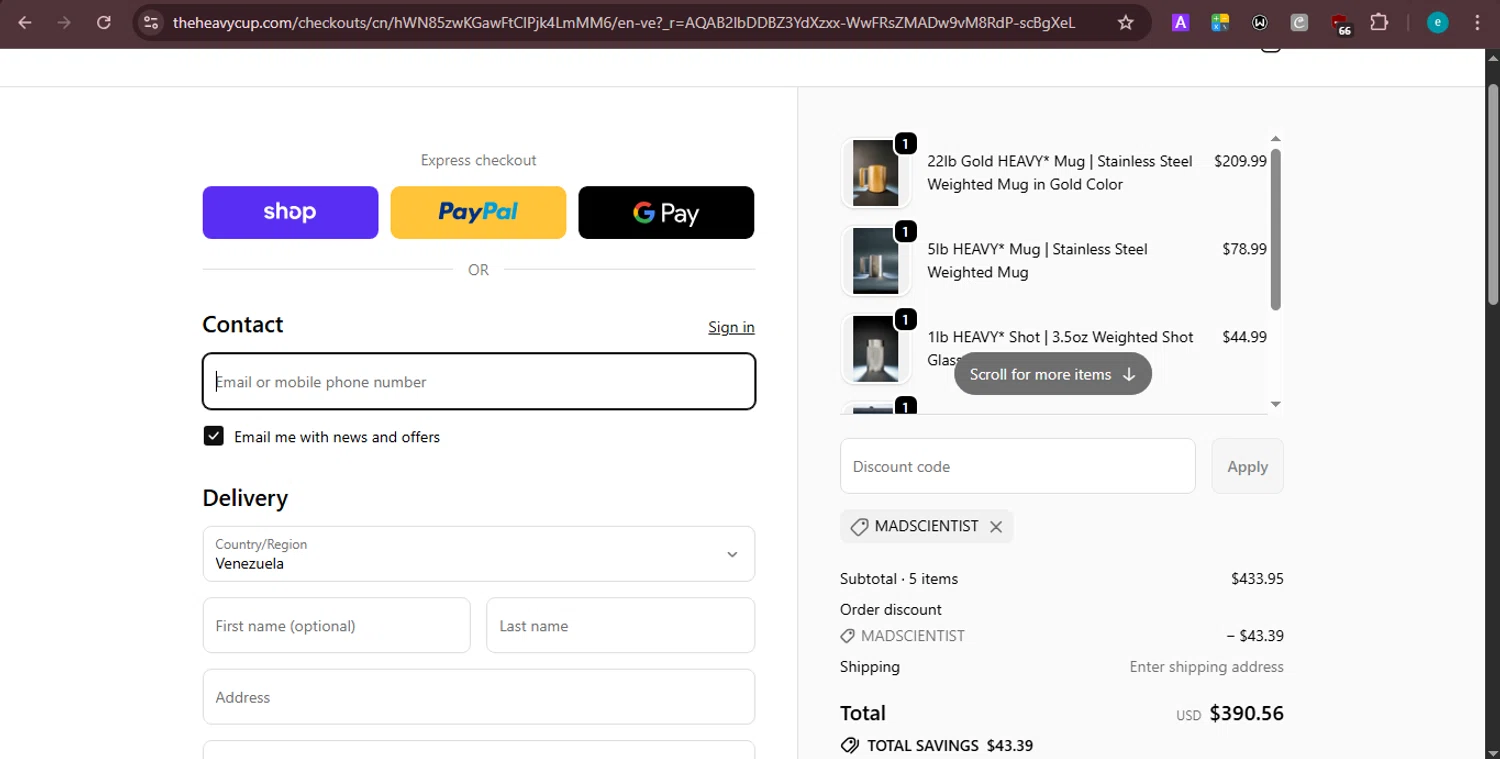Reload the checkout page
The height and width of the screenshot is (759, 1500).
tap(104, 22)
